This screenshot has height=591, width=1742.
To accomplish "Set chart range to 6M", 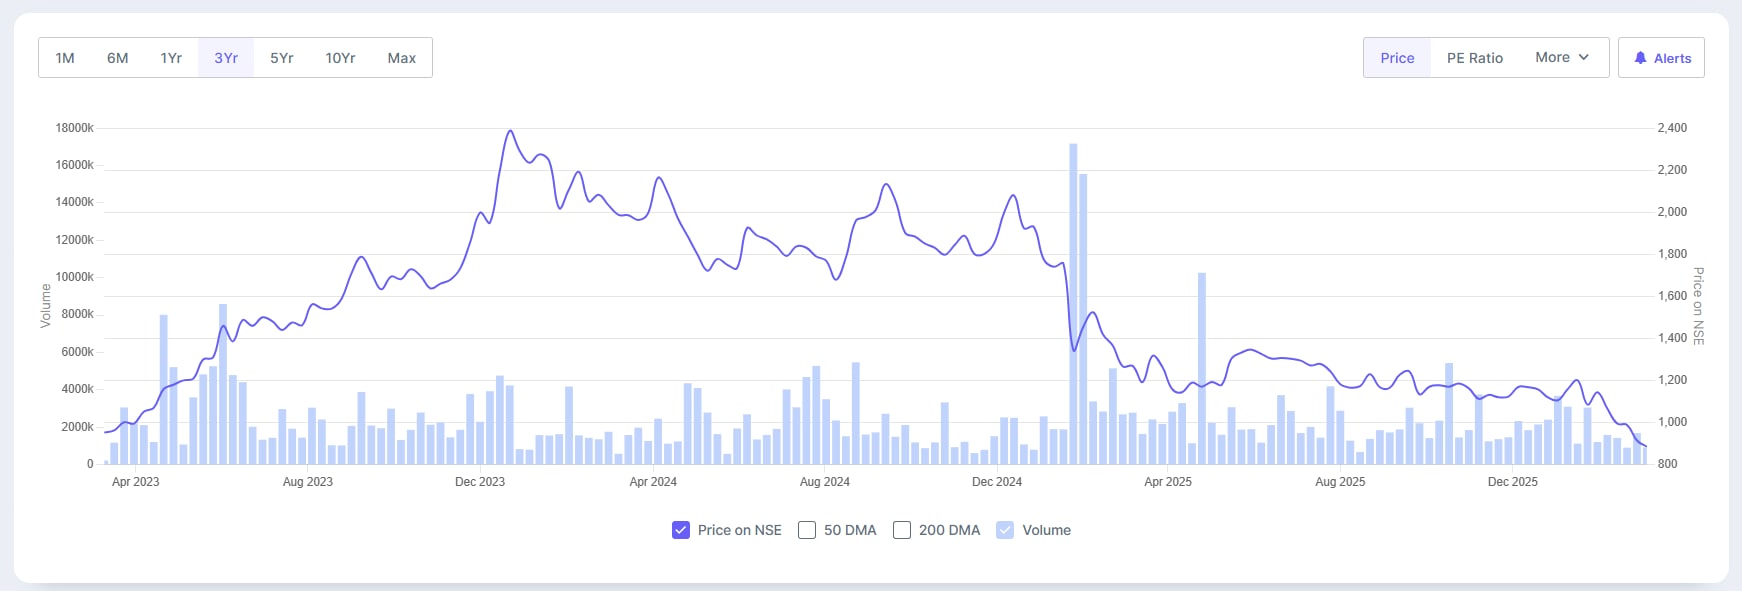I will (118, 58).
